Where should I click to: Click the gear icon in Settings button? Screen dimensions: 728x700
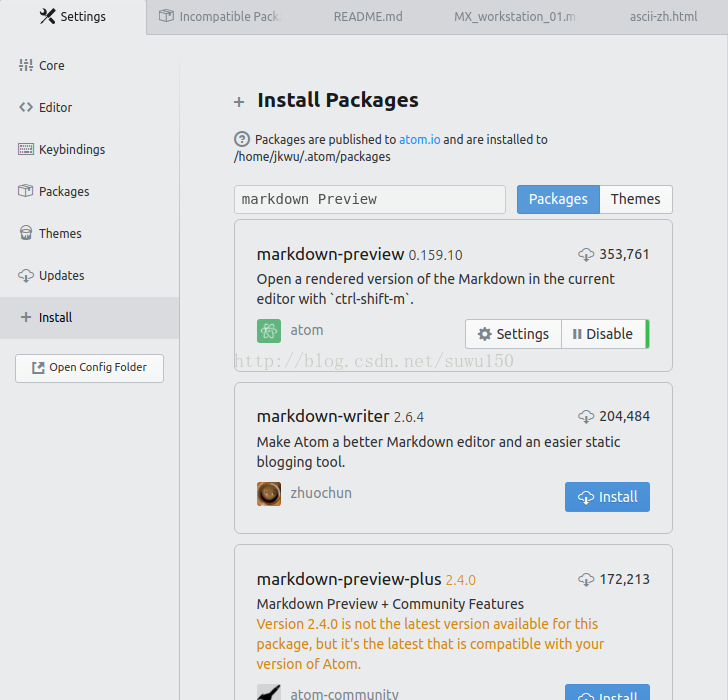[484, 334]
